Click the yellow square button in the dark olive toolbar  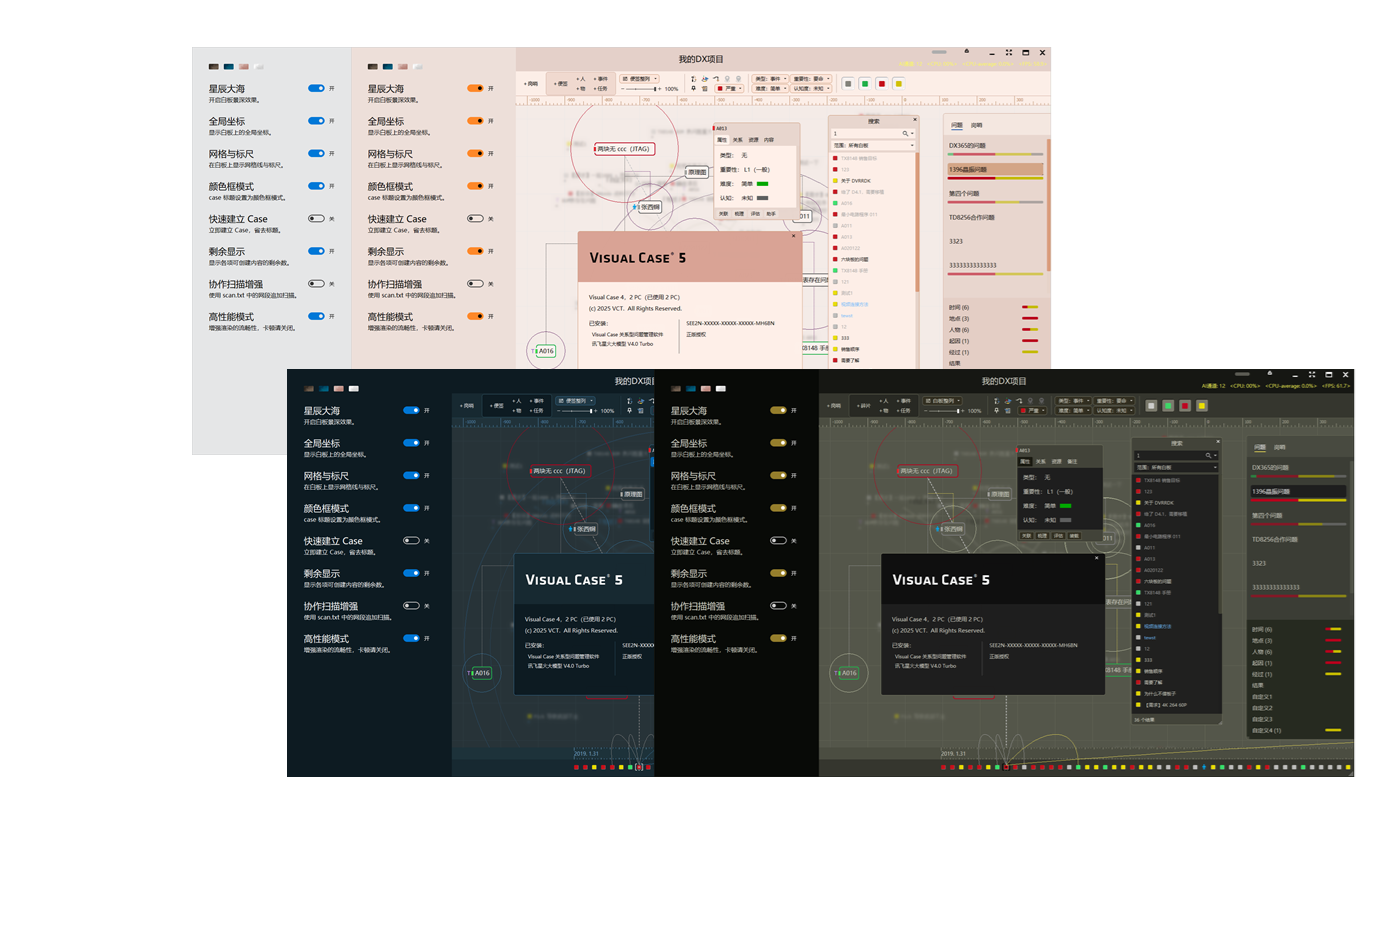pyautogui.click(x=1202, y=406)
